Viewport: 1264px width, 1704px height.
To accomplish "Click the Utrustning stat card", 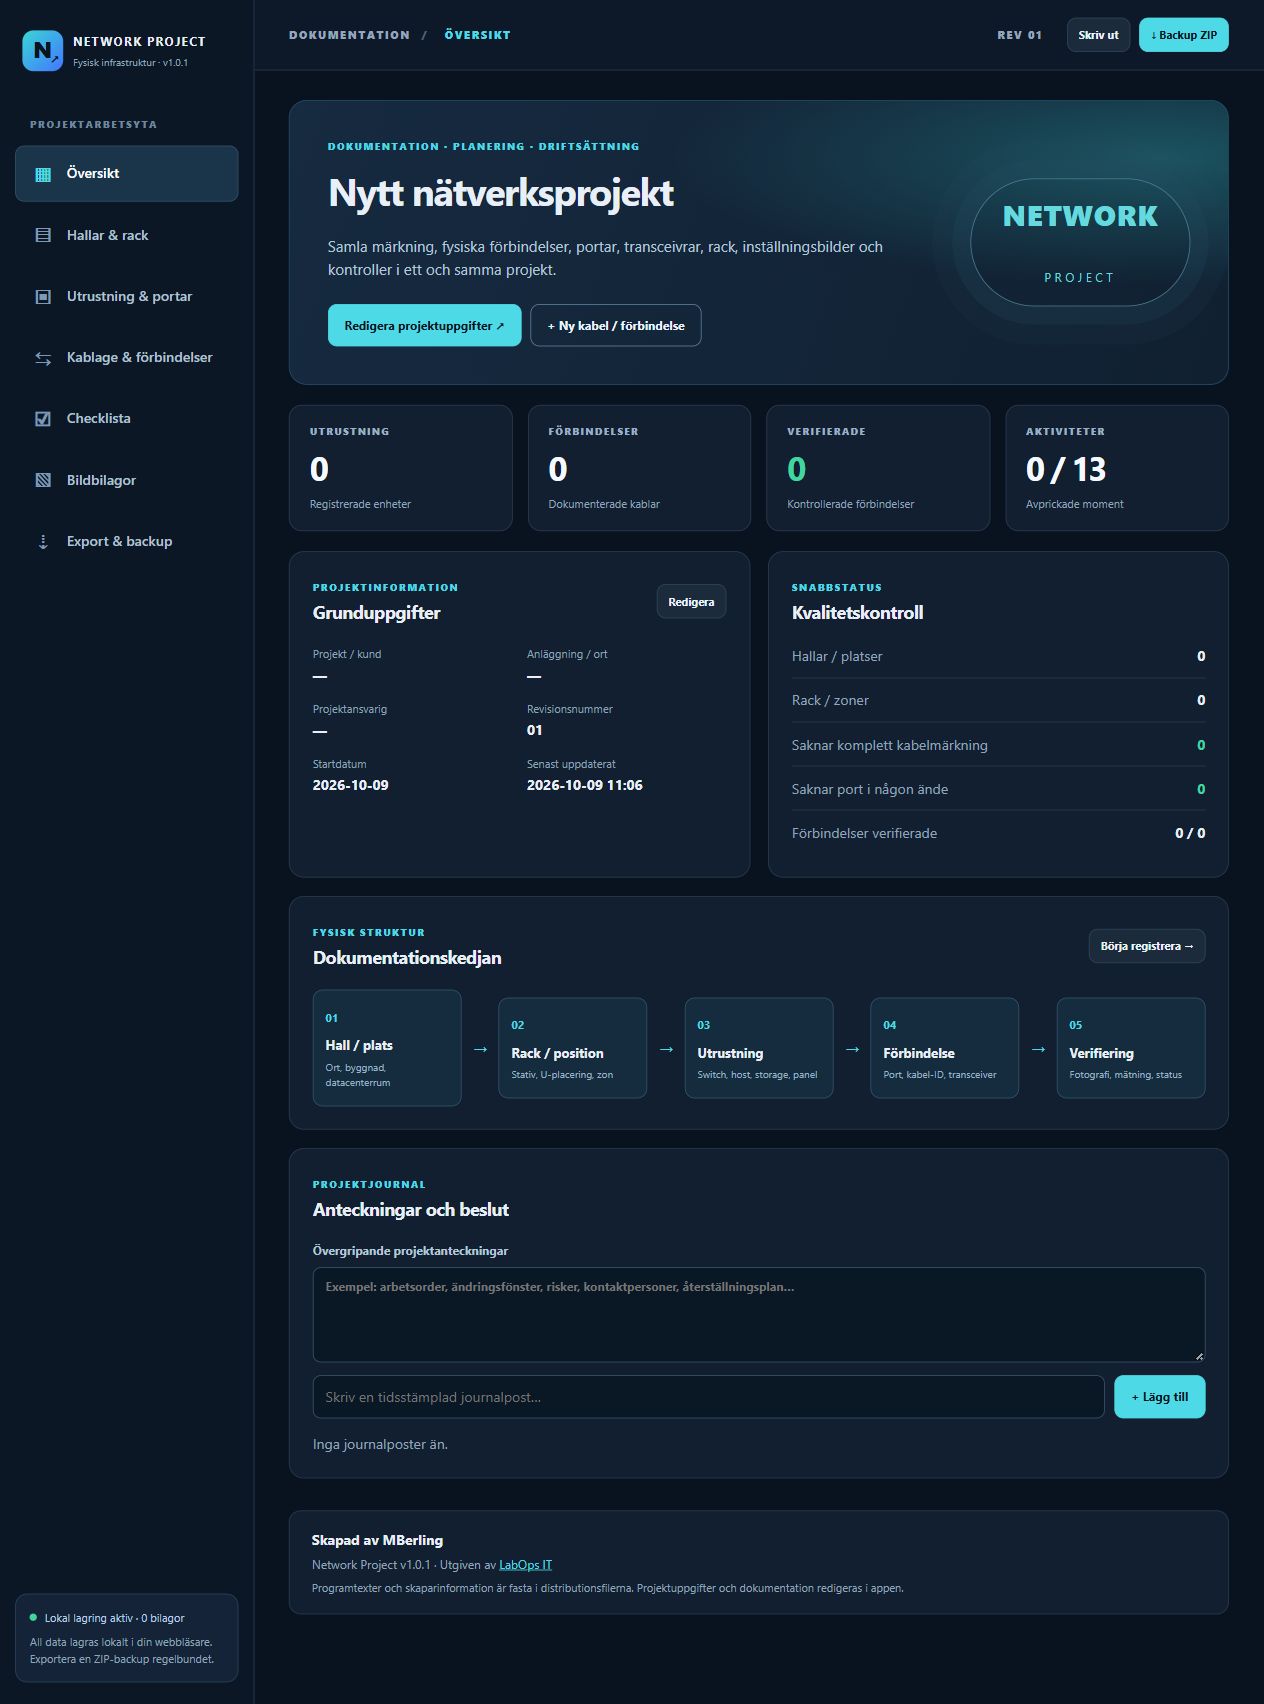I will point(401,468).
